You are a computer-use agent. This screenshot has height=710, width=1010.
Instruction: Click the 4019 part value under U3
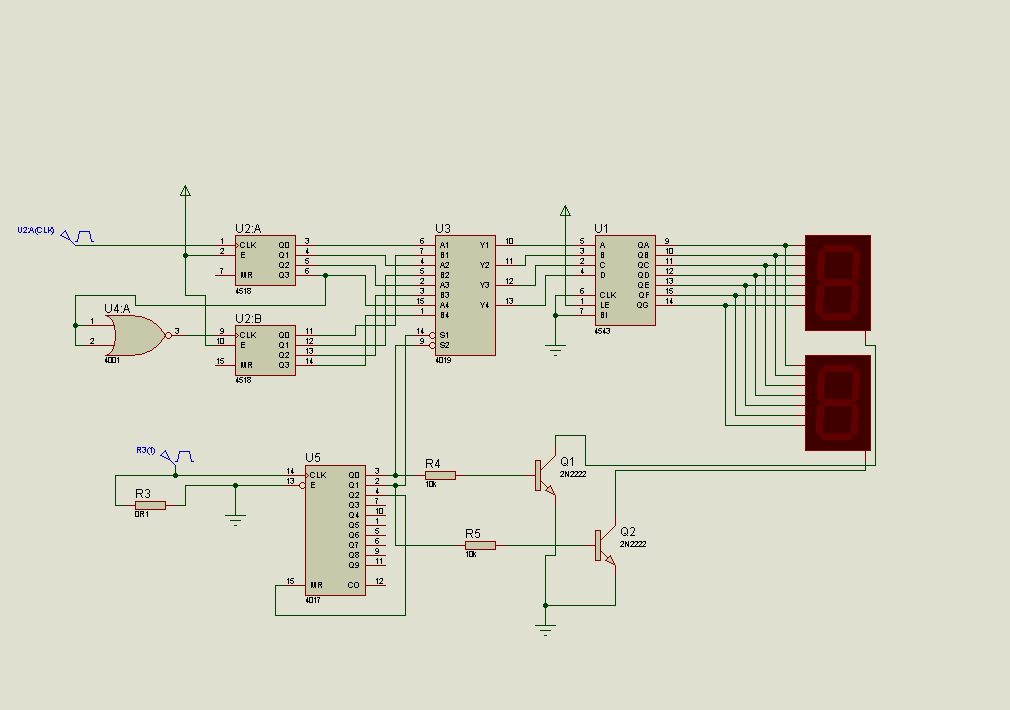tap(443, 360)
